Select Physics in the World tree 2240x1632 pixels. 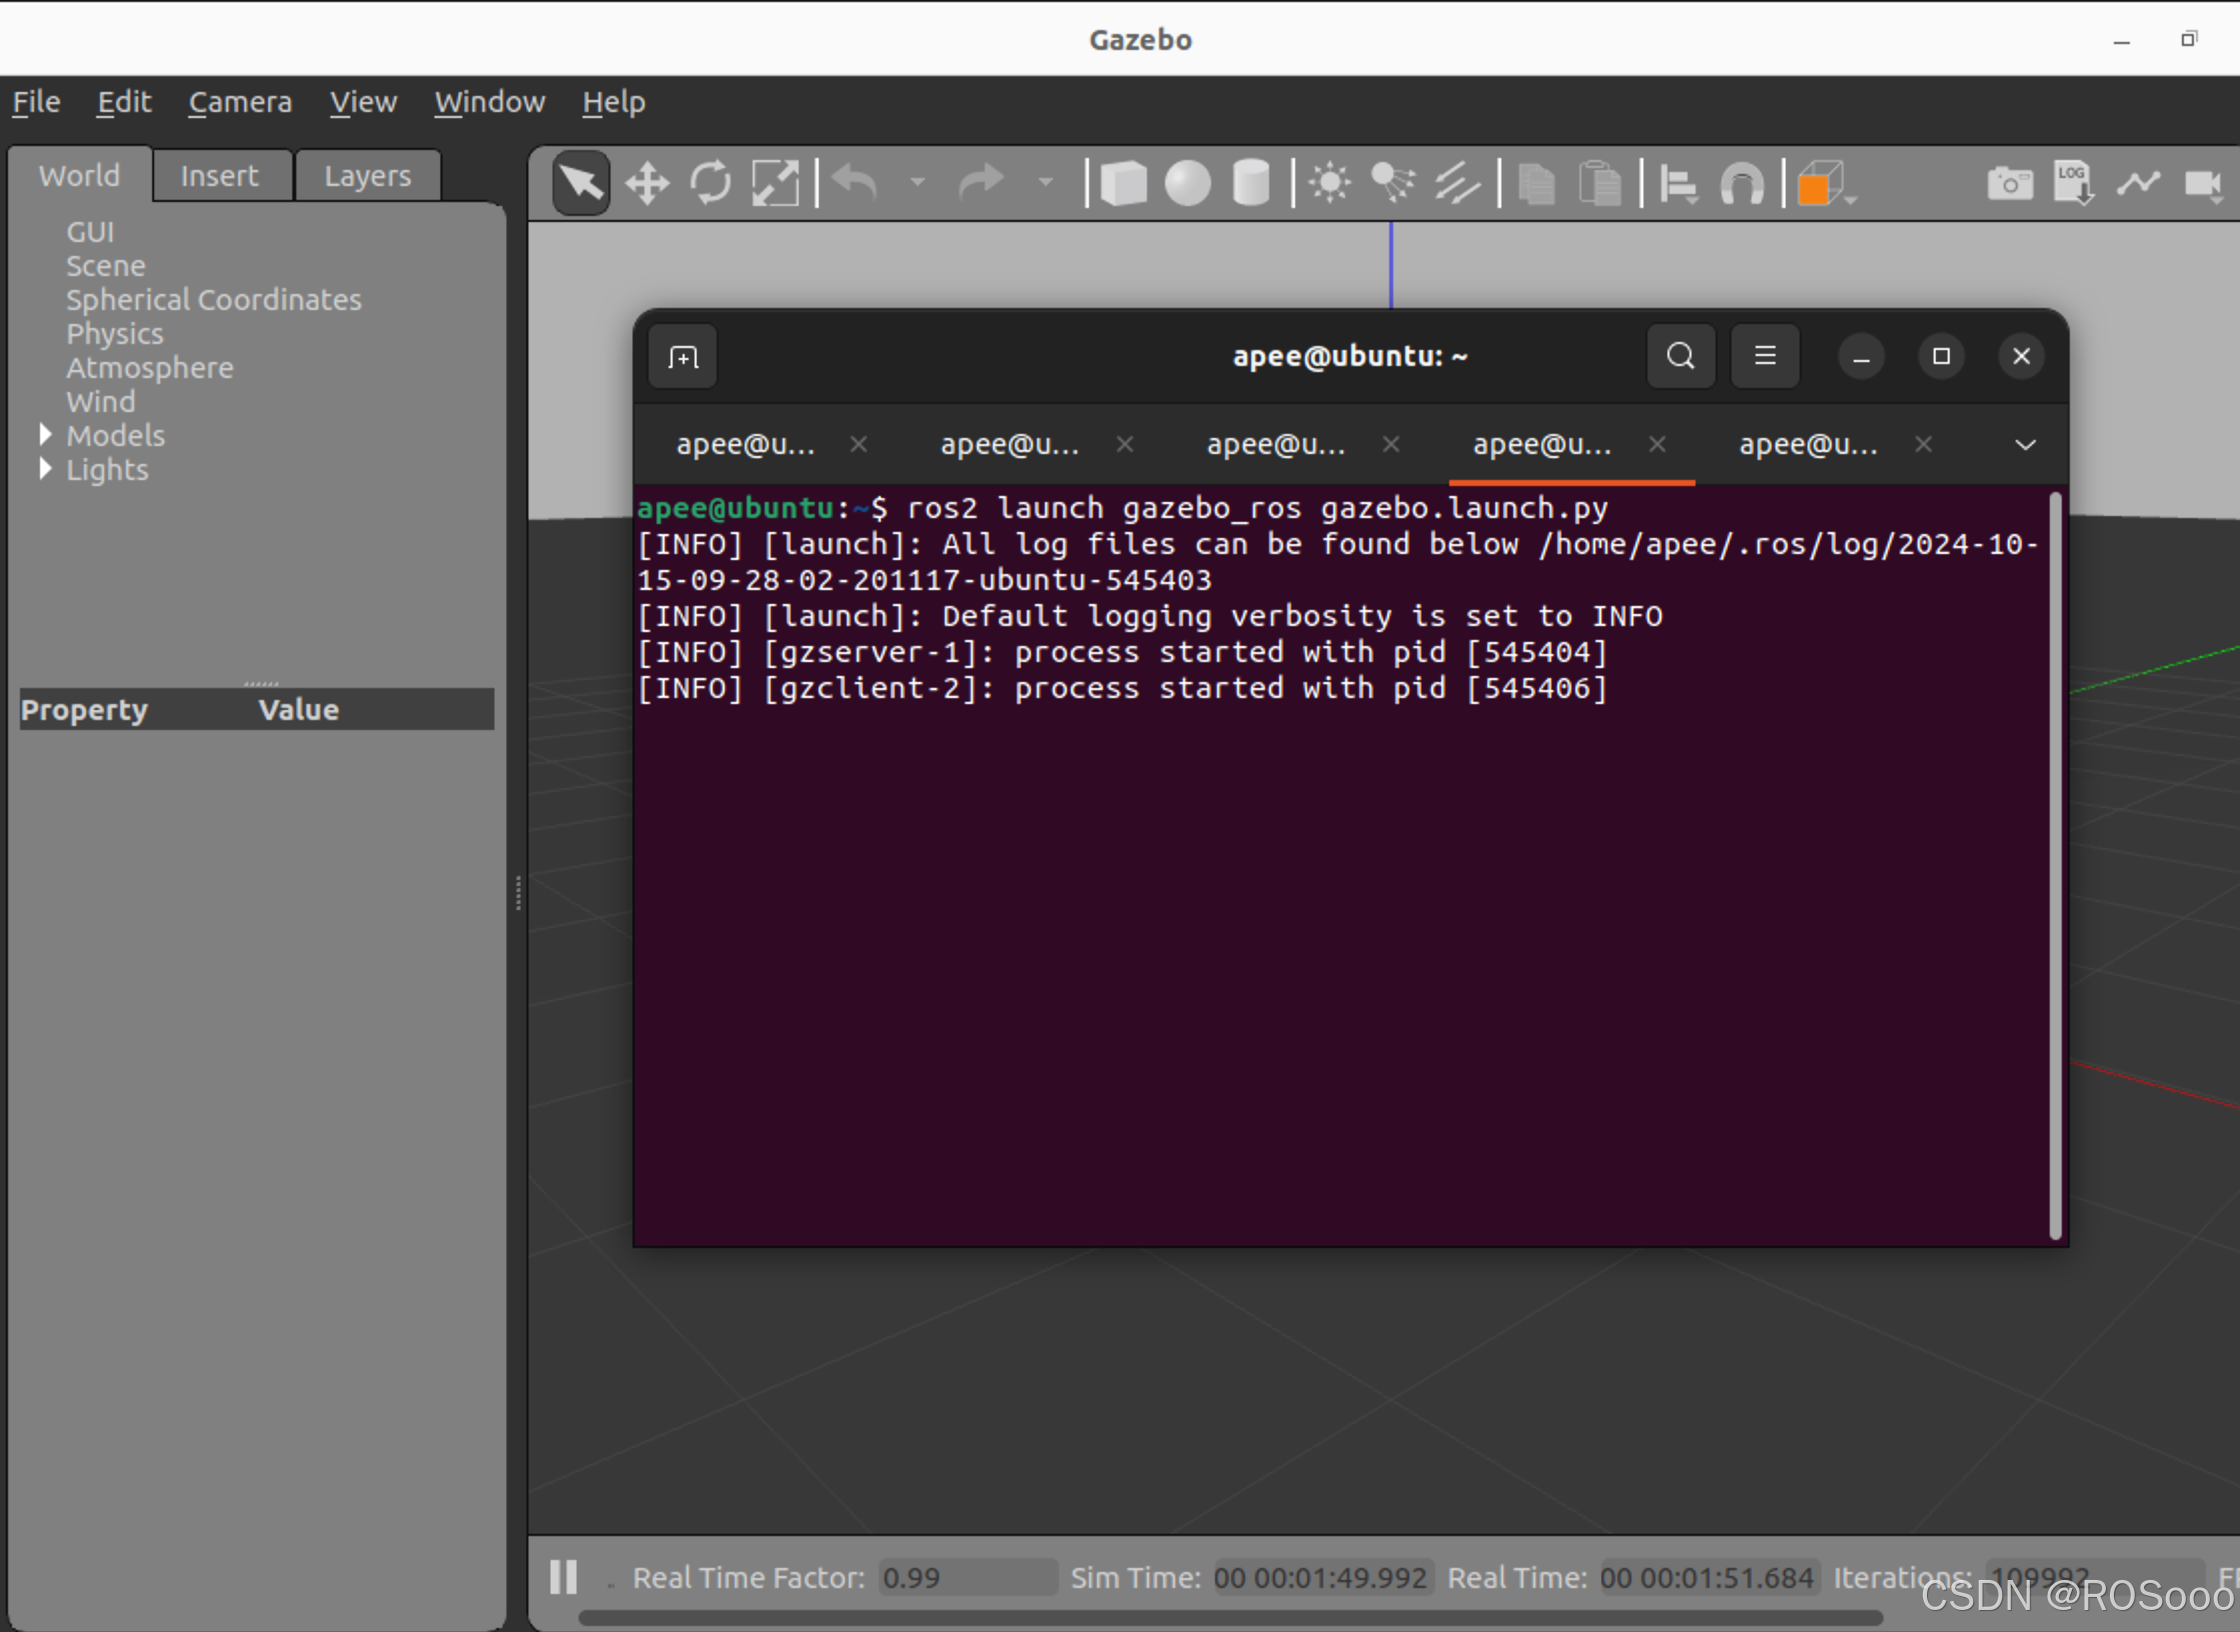click(115, 334)
